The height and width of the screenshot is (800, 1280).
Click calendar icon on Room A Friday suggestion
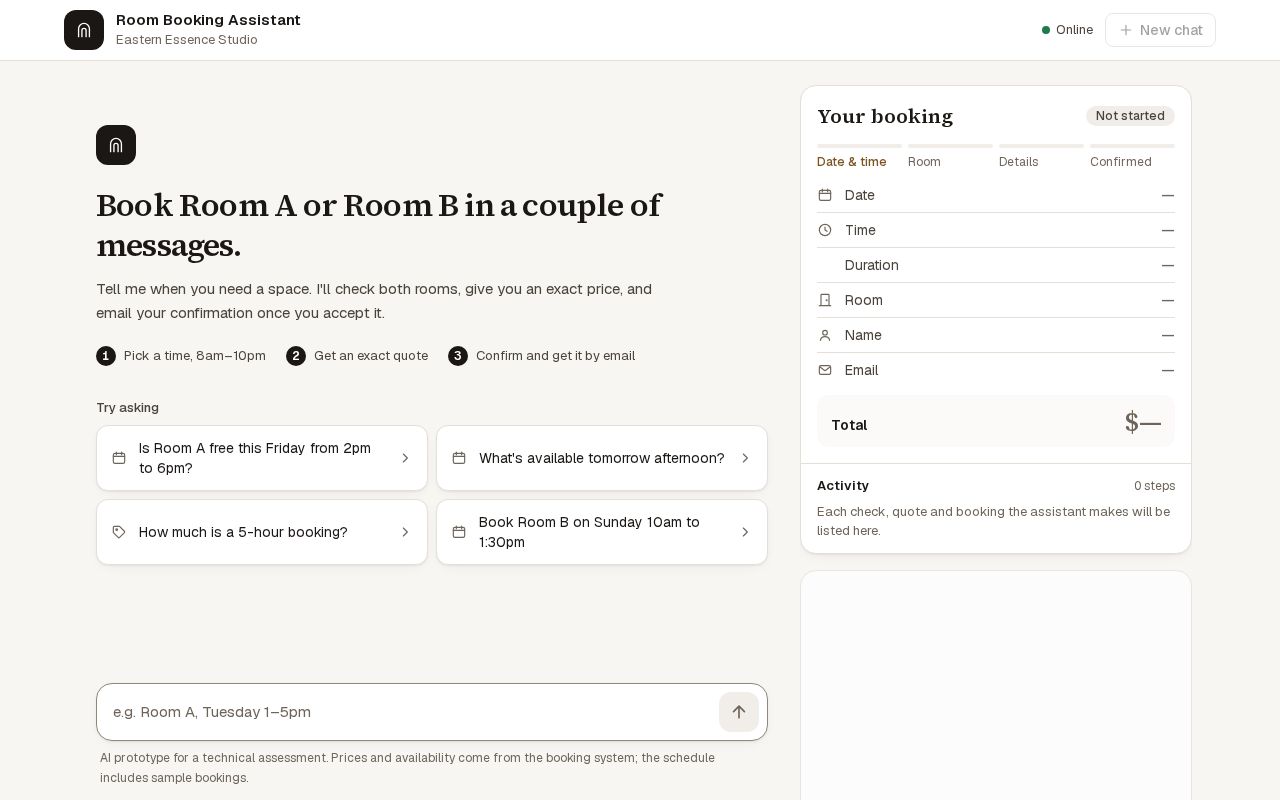tap(119, 458)
